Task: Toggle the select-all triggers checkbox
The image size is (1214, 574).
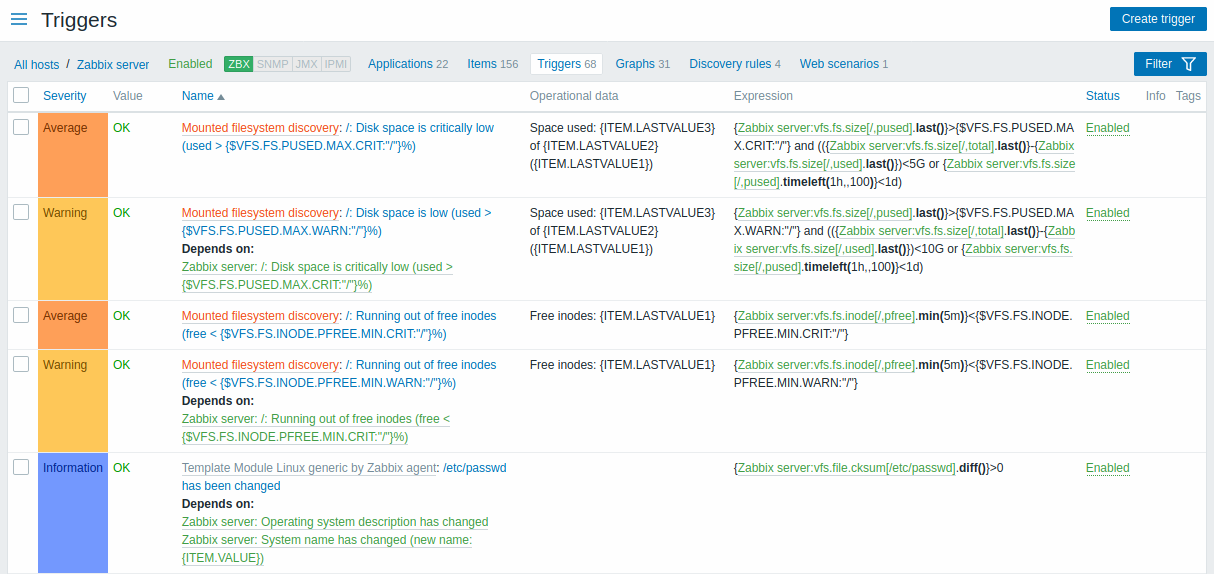Action: click(x=21, y=96)
